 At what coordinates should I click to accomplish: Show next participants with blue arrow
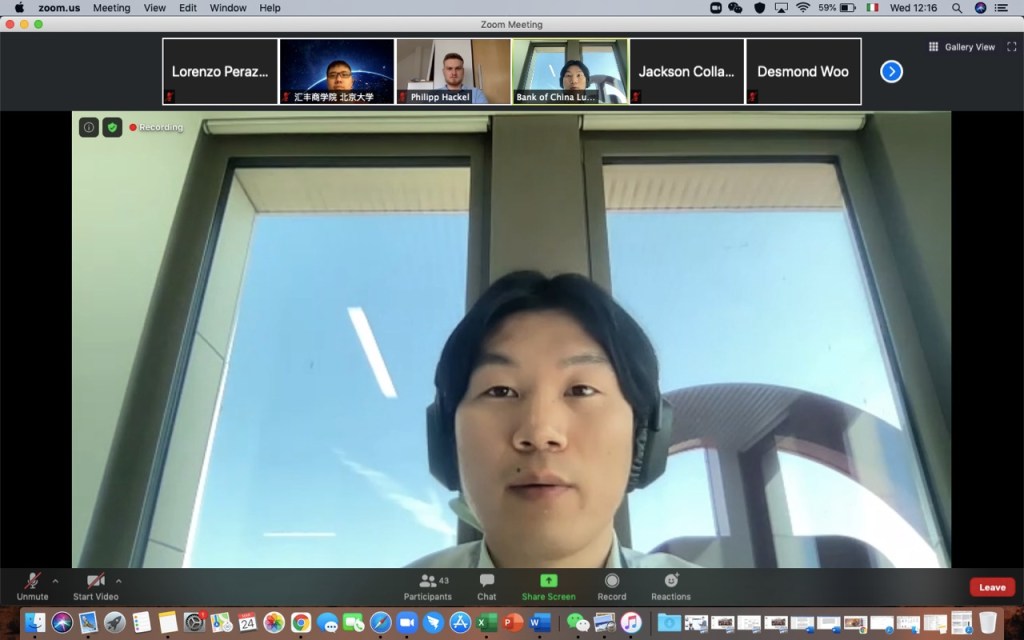tap(891, 71)
